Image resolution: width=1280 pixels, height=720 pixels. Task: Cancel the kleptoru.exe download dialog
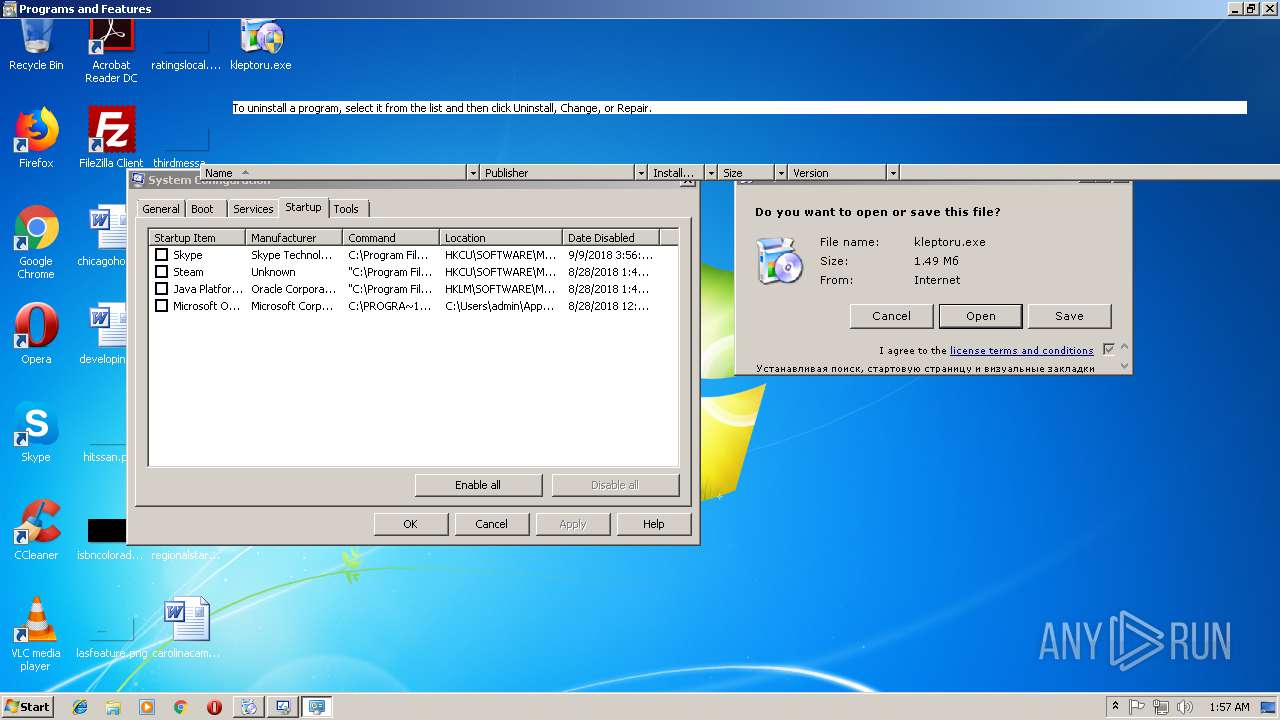click(x=891, y=316)
